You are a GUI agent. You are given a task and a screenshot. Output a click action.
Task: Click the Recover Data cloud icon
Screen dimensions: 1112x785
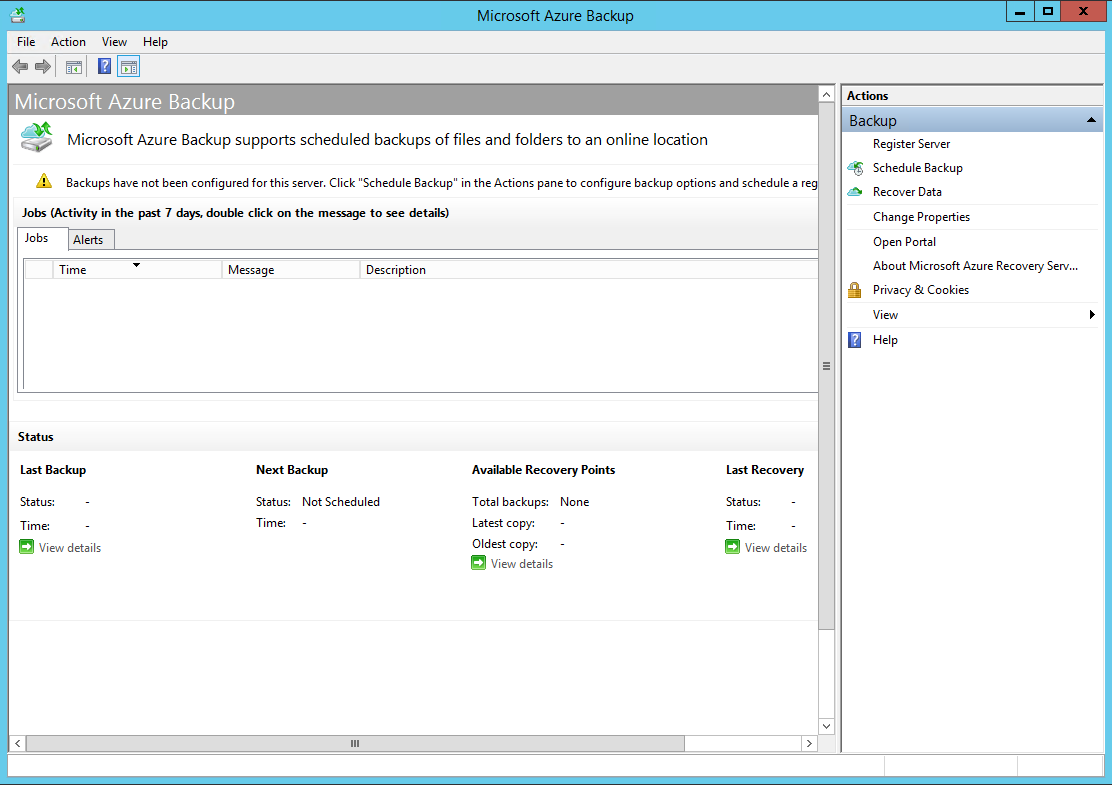[x=855, y=192]
